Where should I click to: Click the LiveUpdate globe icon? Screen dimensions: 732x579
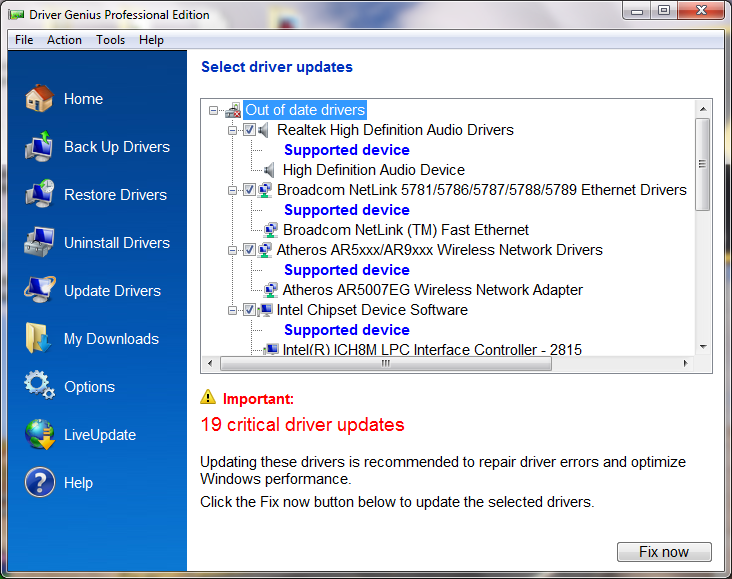(x=40, y=434)
